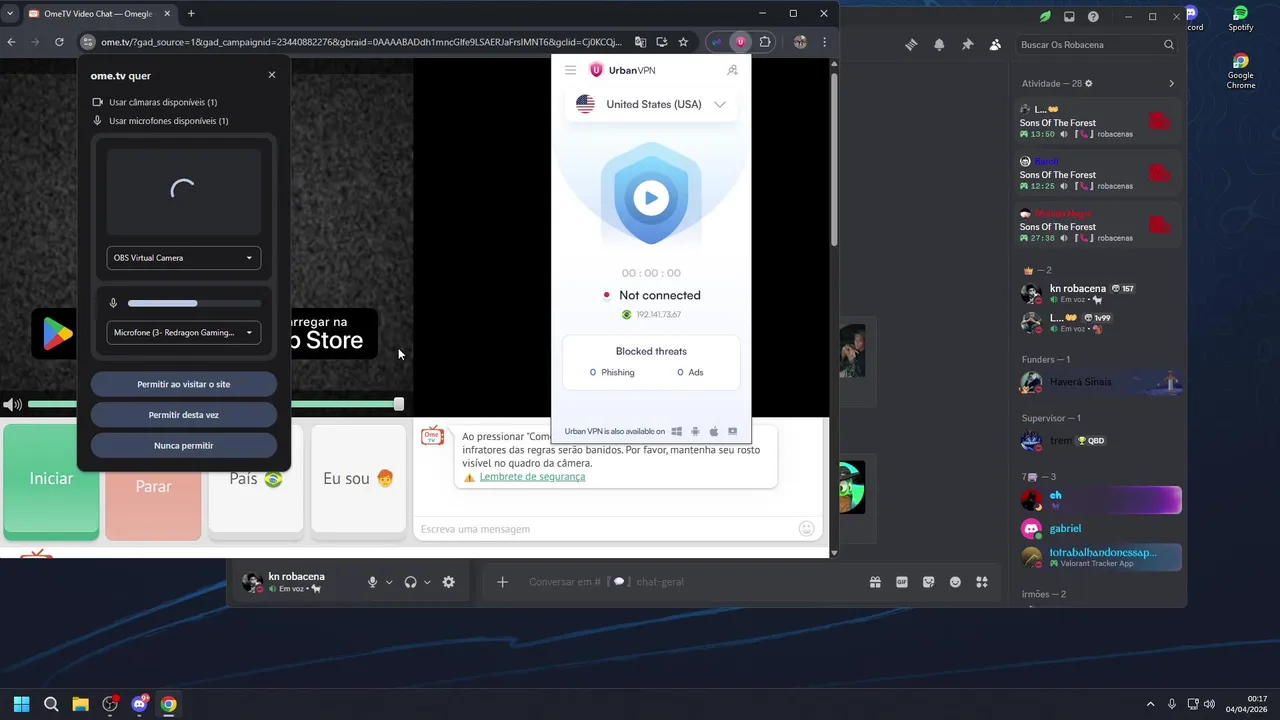
Task: Open Discord emoji picker in chat bar
Action: click(955, 582)
